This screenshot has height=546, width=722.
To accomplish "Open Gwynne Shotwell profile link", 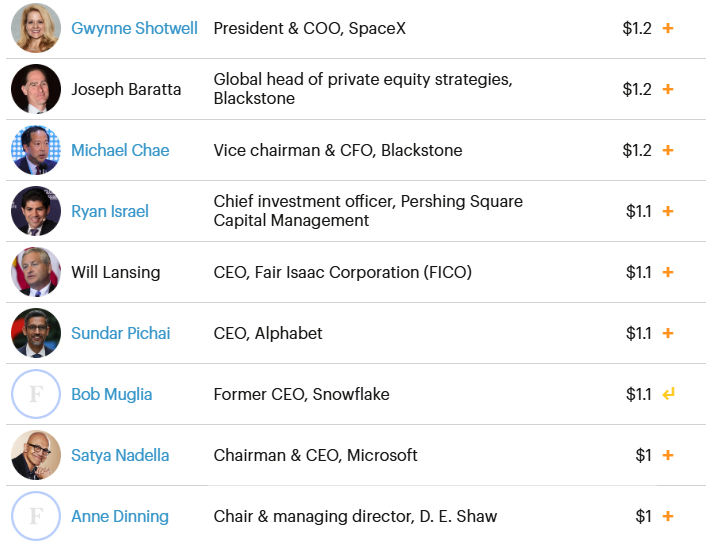I will coord(134,28).
